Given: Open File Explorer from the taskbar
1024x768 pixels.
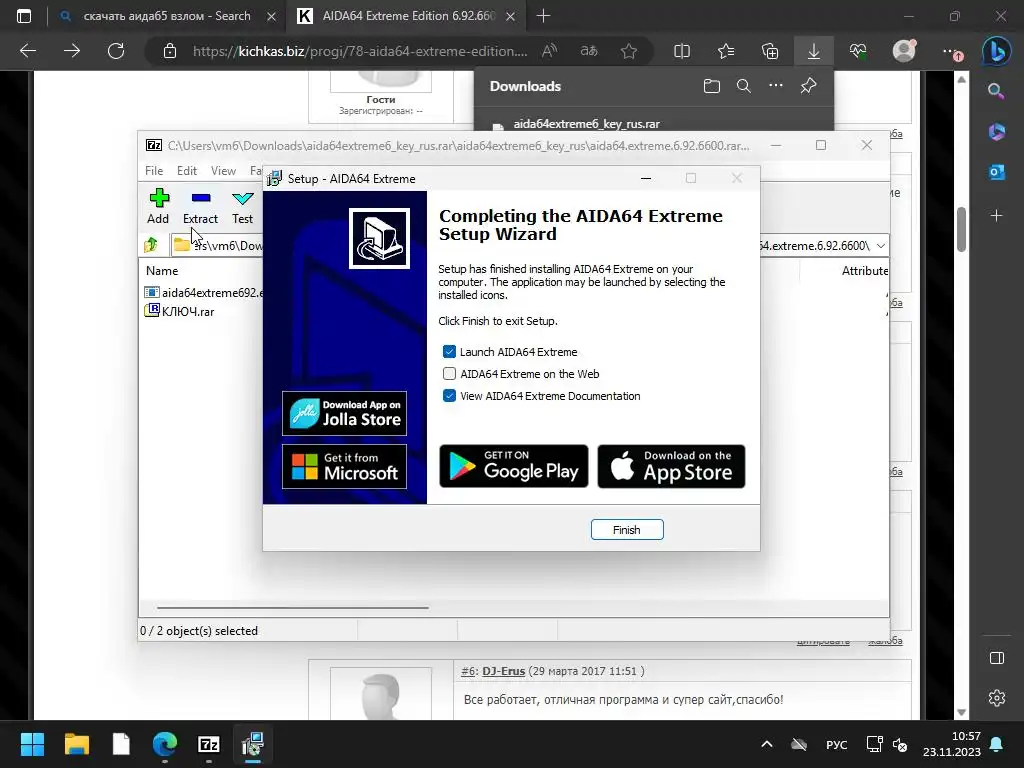Looking at the screenshot, I should [x=77, y=744].
